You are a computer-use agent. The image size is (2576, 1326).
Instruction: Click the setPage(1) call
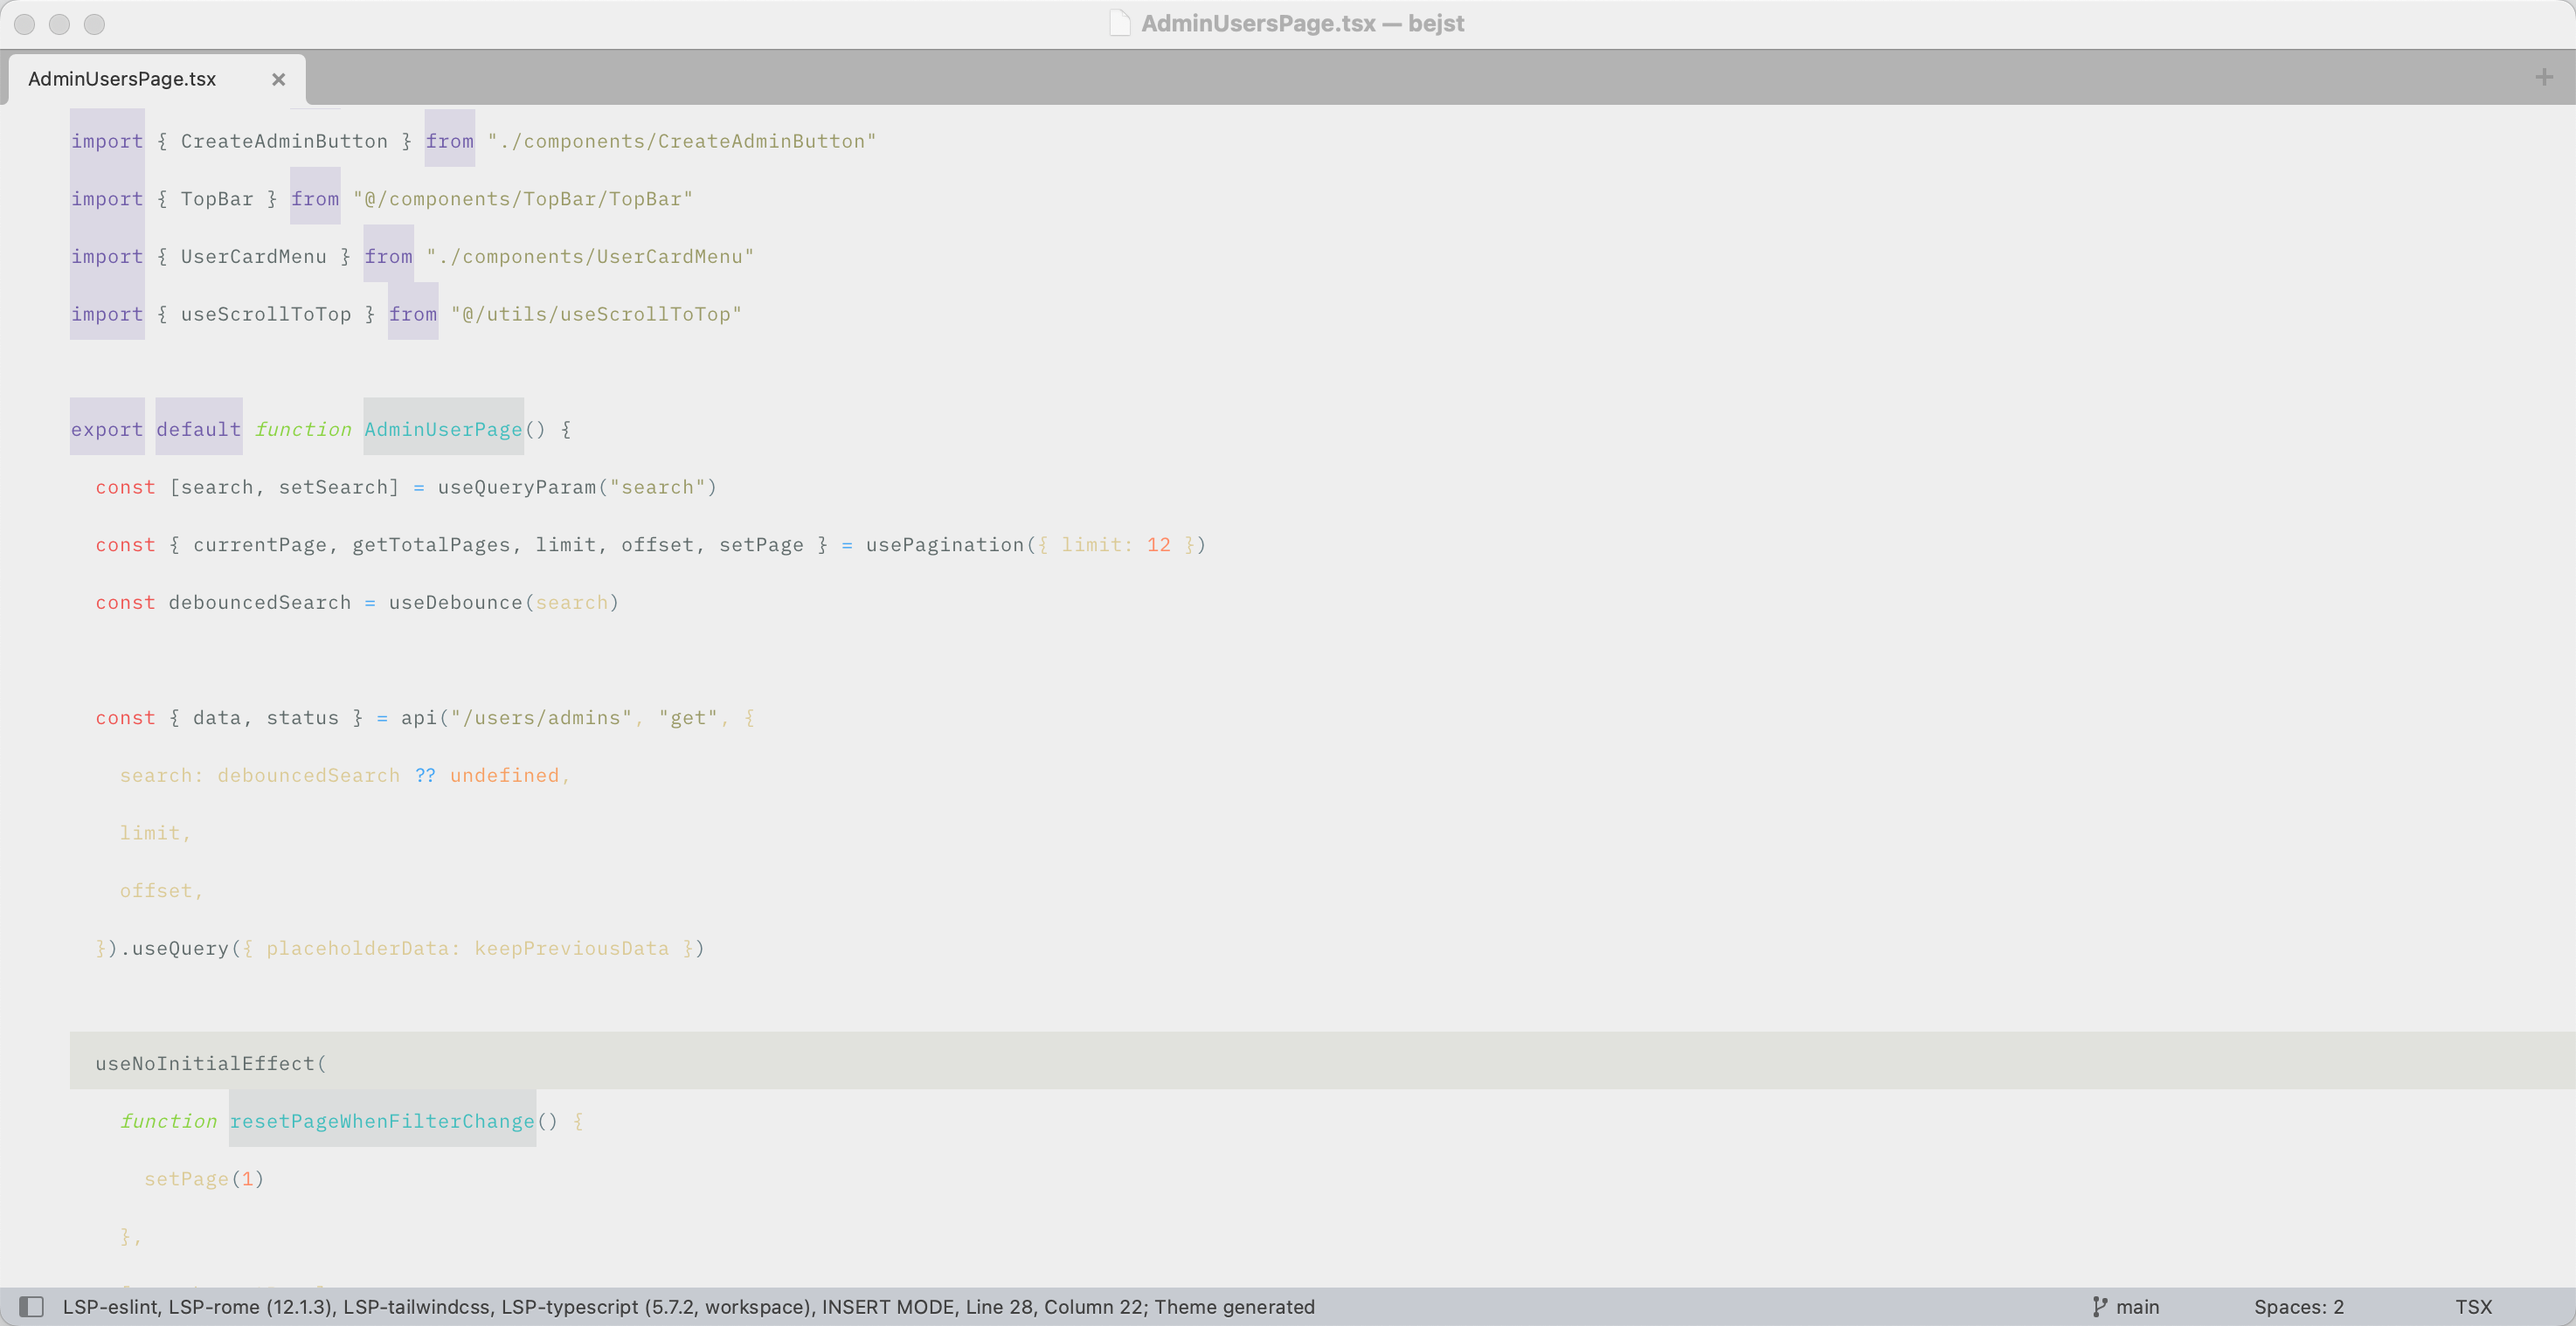[204, 1179]
